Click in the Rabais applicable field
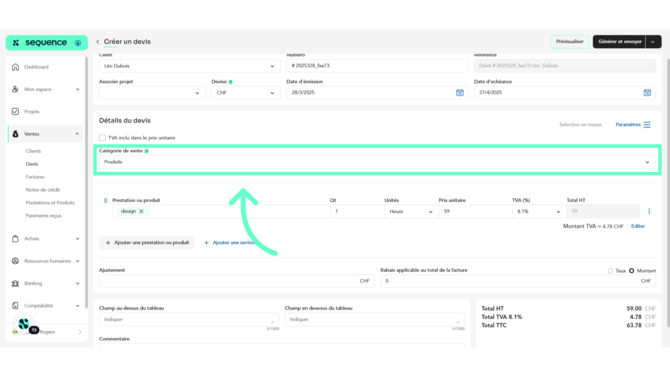 (518, 281)
